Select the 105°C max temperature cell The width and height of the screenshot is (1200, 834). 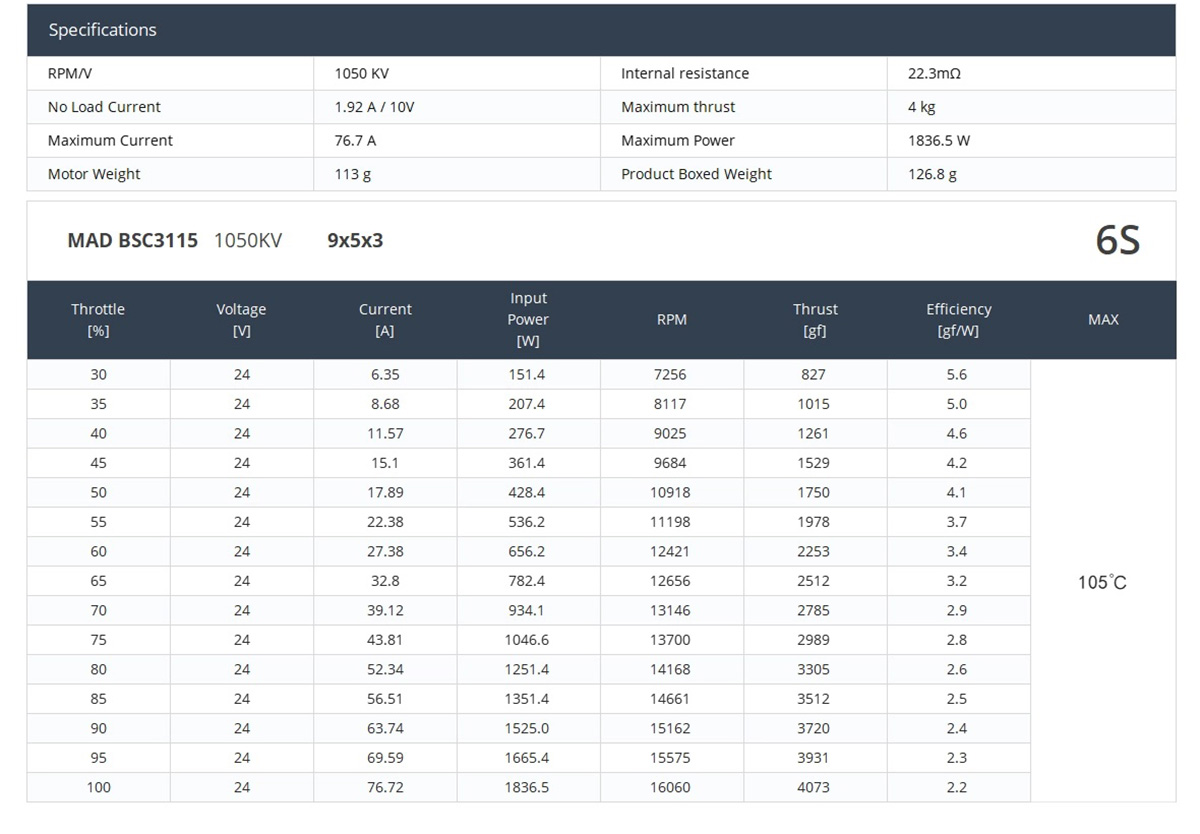coord(1102,582)
